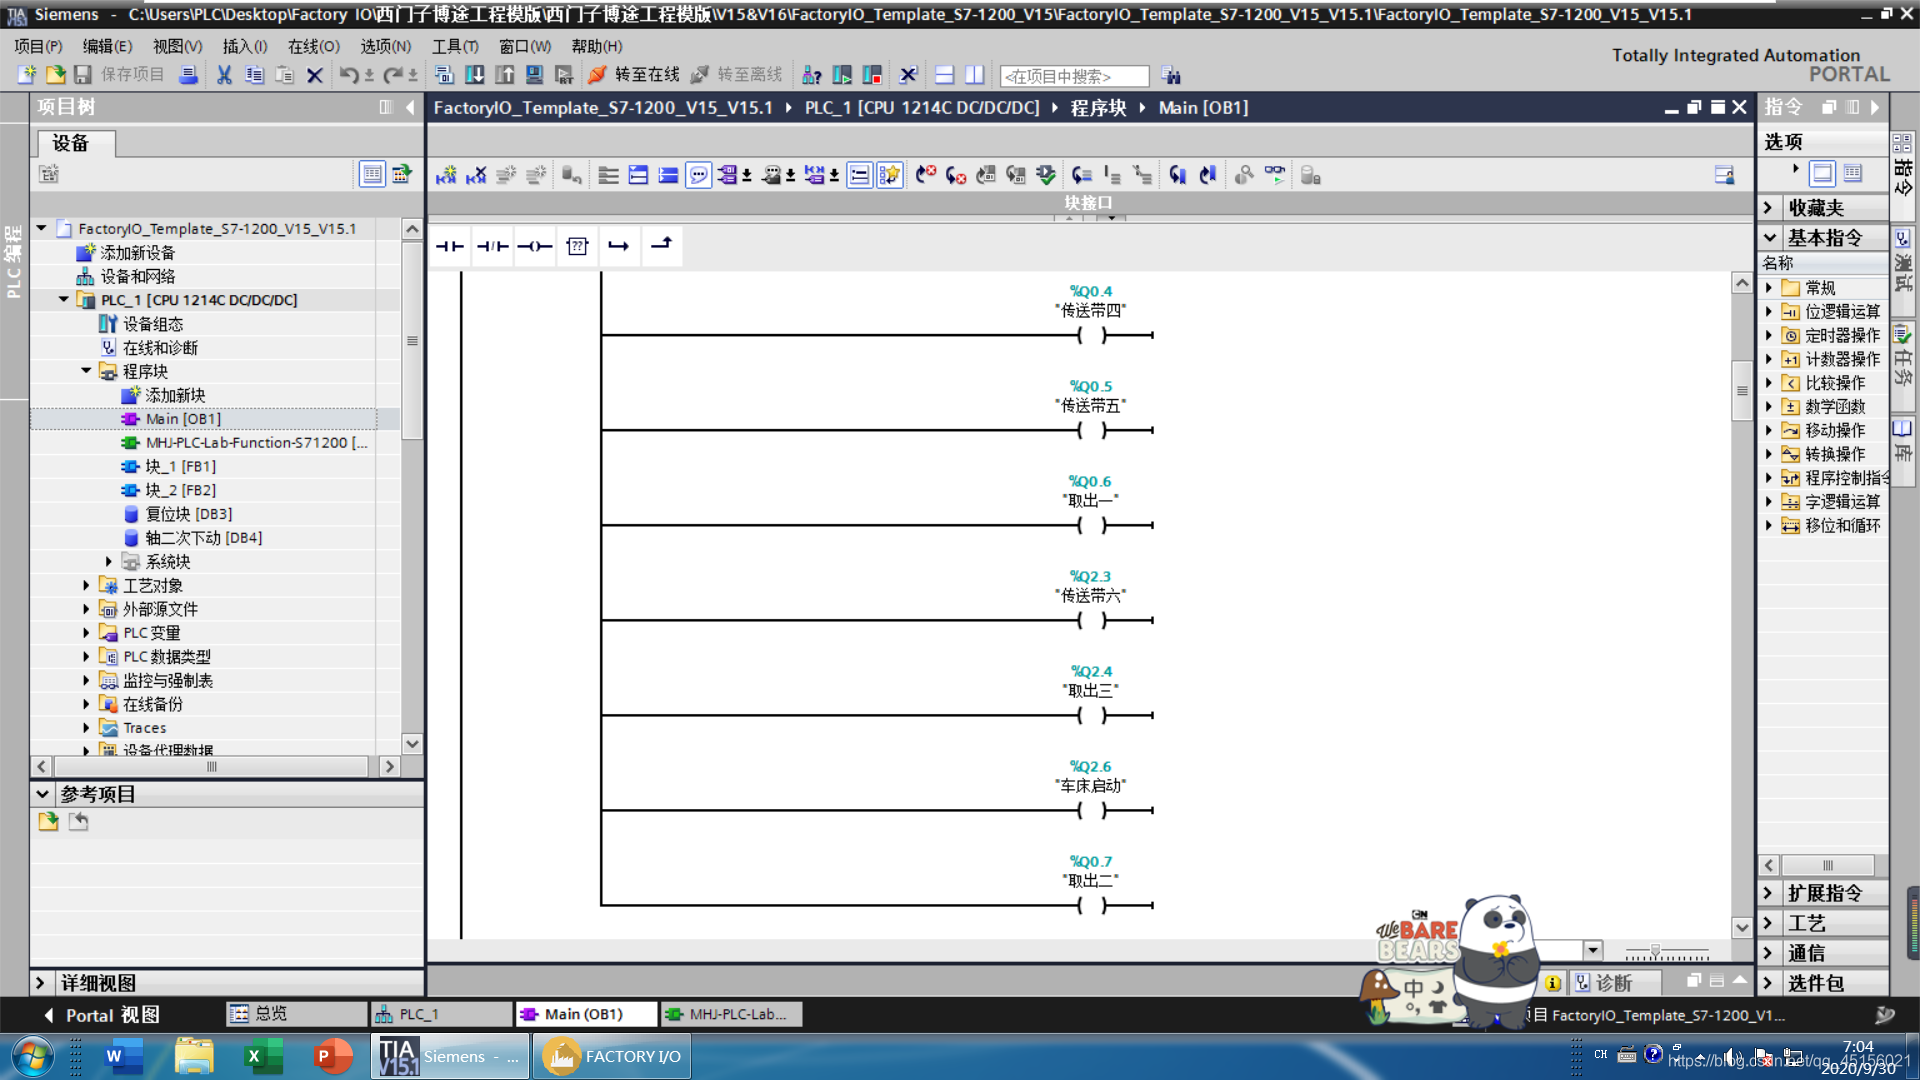Screen dimensions: 1920x1080
Task: Click the Compile icon in main toolbar
Action: [445, 75]
